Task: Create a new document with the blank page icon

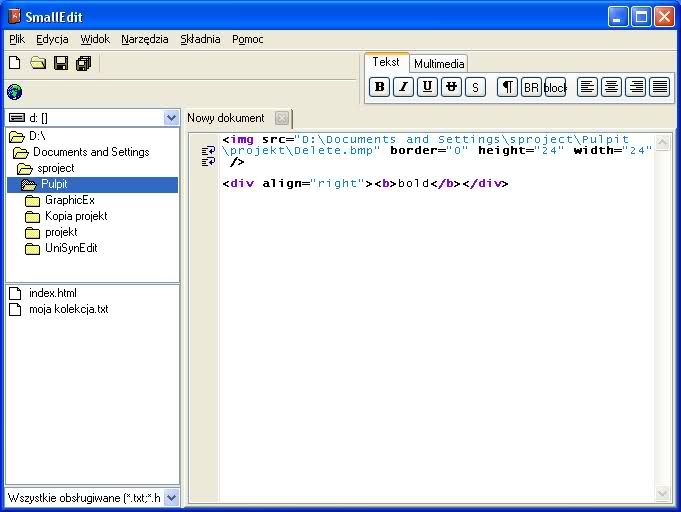Action: pos(15,63)
